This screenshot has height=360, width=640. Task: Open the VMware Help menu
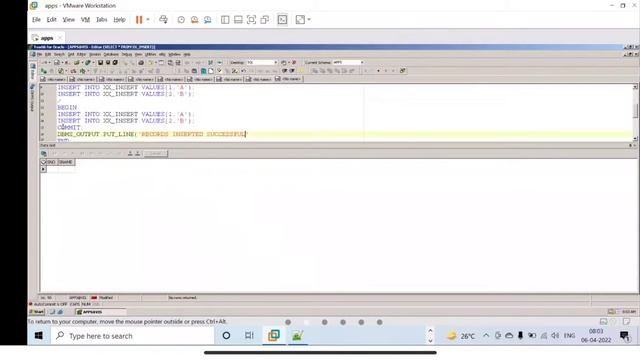point(119,20)
